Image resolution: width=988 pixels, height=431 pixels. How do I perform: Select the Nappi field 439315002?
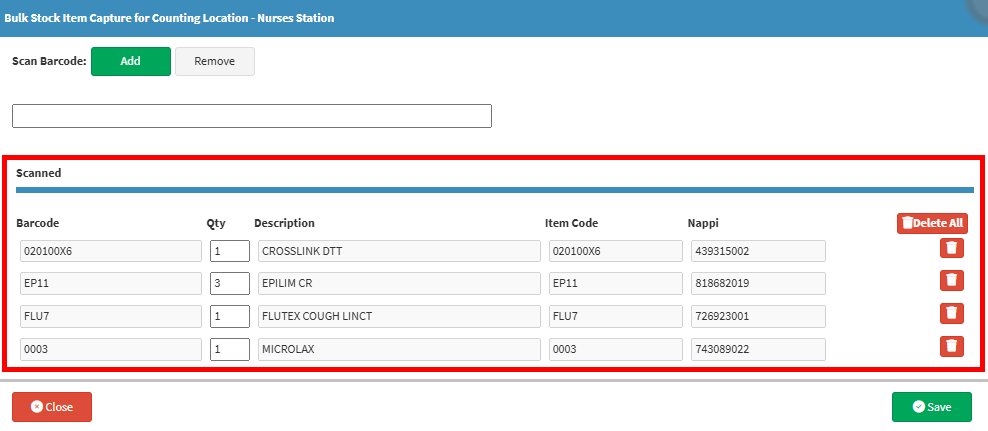(x=758, y=251)
